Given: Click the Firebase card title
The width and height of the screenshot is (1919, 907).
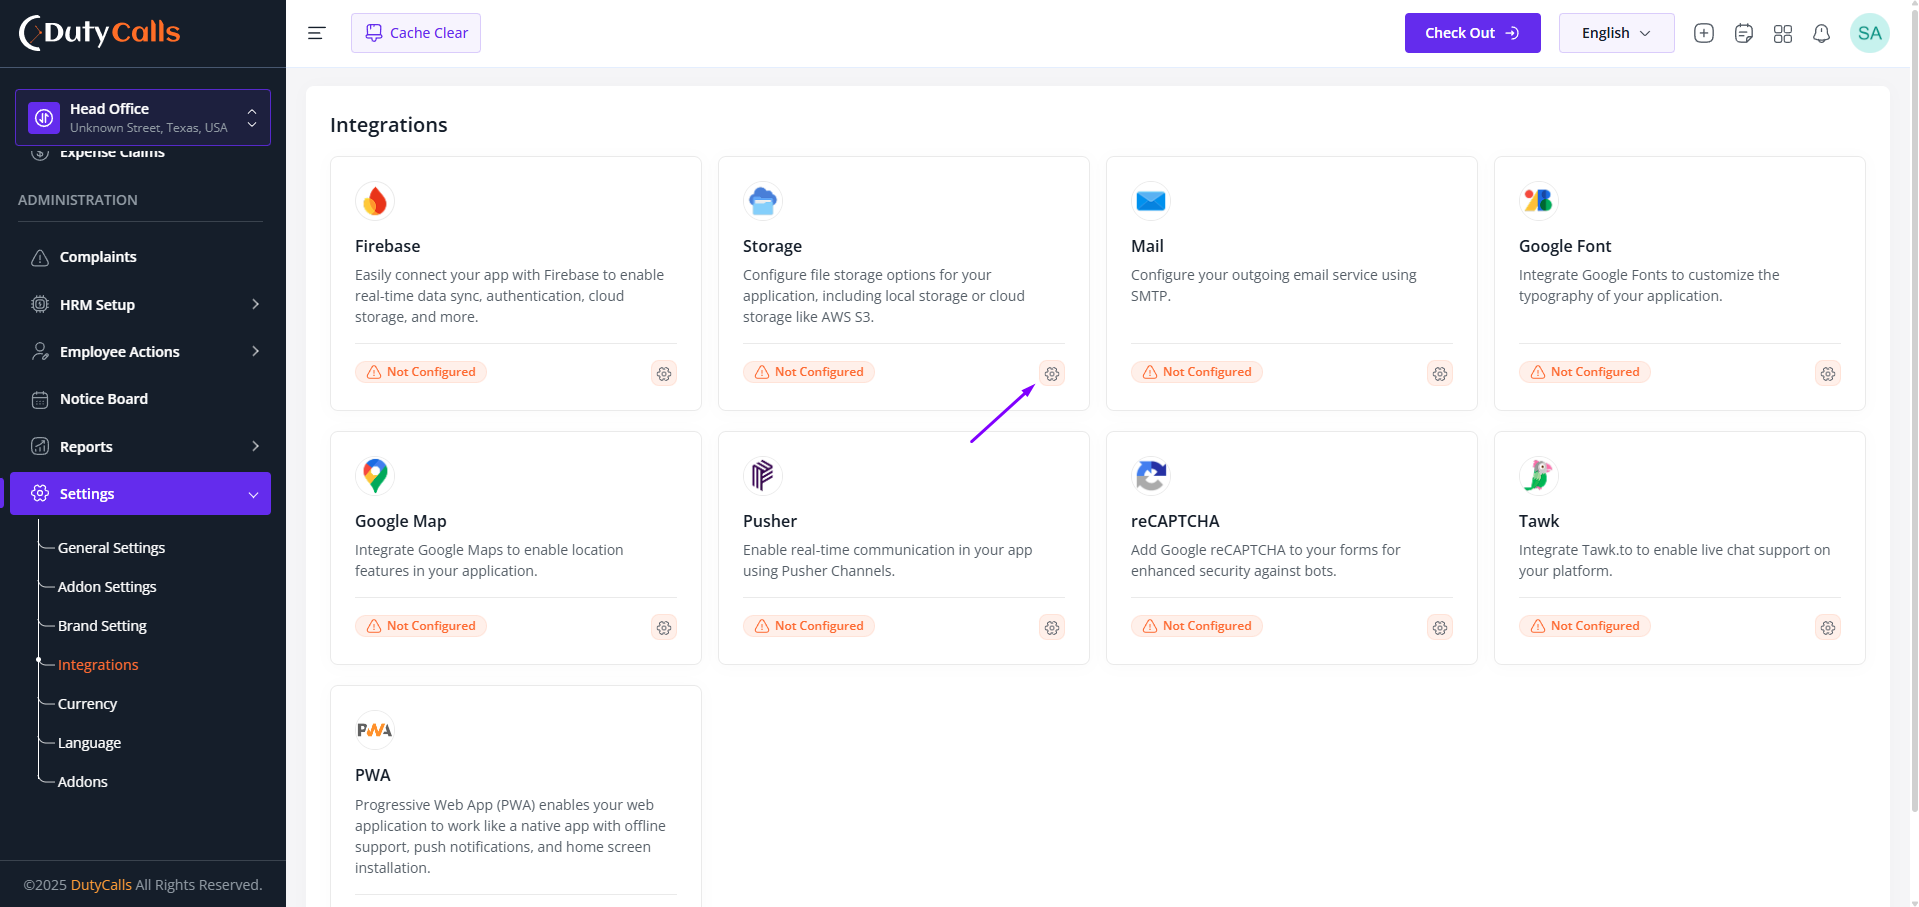Looking at the screenshot, I should (387, 246).
